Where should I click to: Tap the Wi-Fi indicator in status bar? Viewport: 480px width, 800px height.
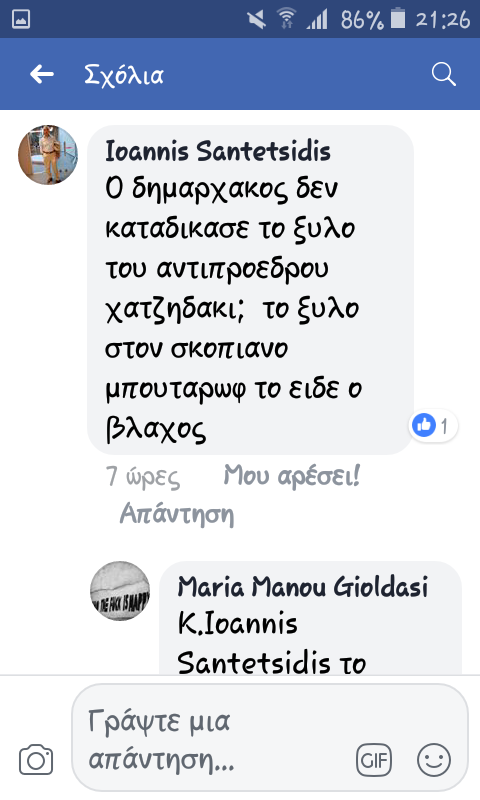point(287,19)
